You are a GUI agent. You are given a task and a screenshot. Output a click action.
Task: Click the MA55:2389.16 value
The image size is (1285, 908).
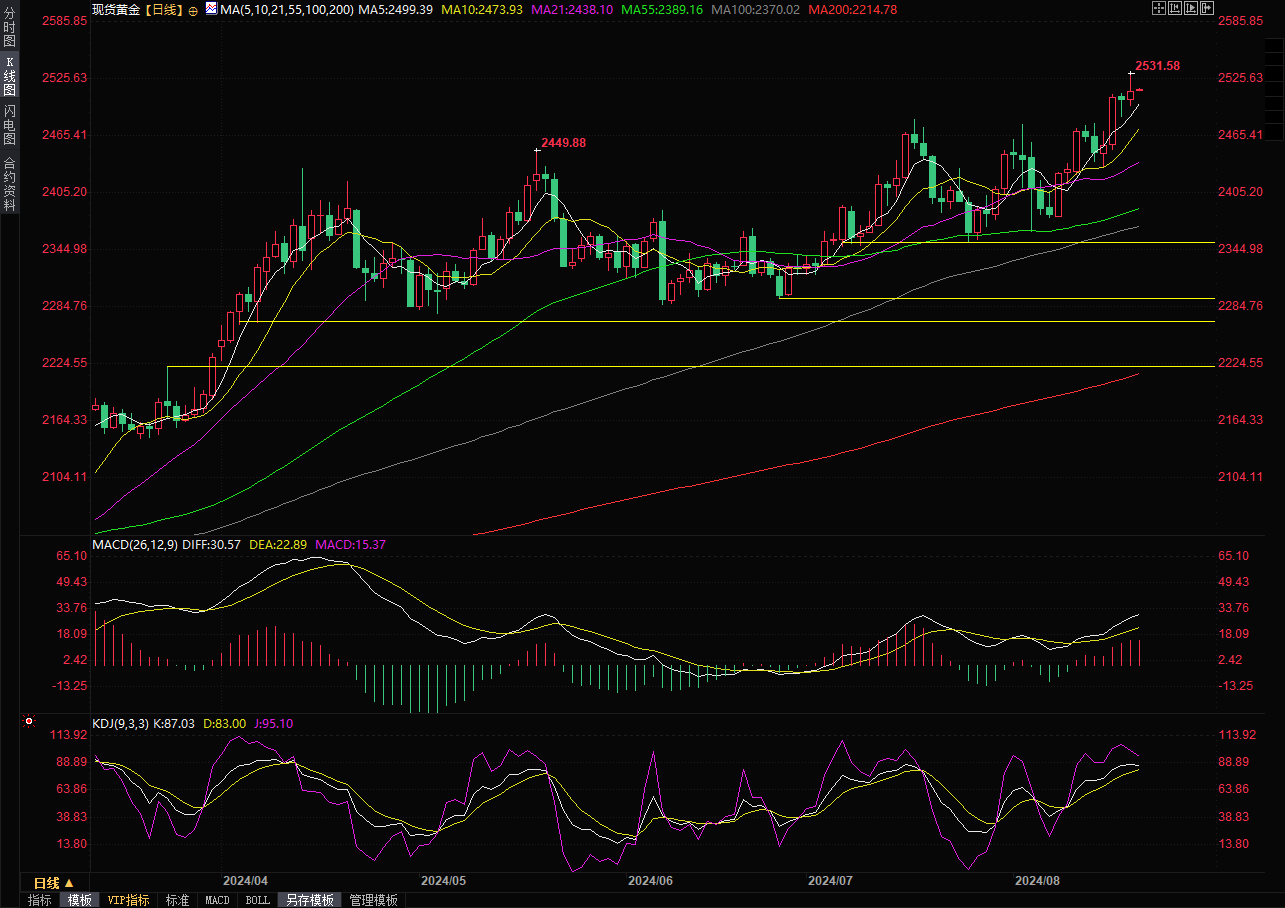coord(662,9)
